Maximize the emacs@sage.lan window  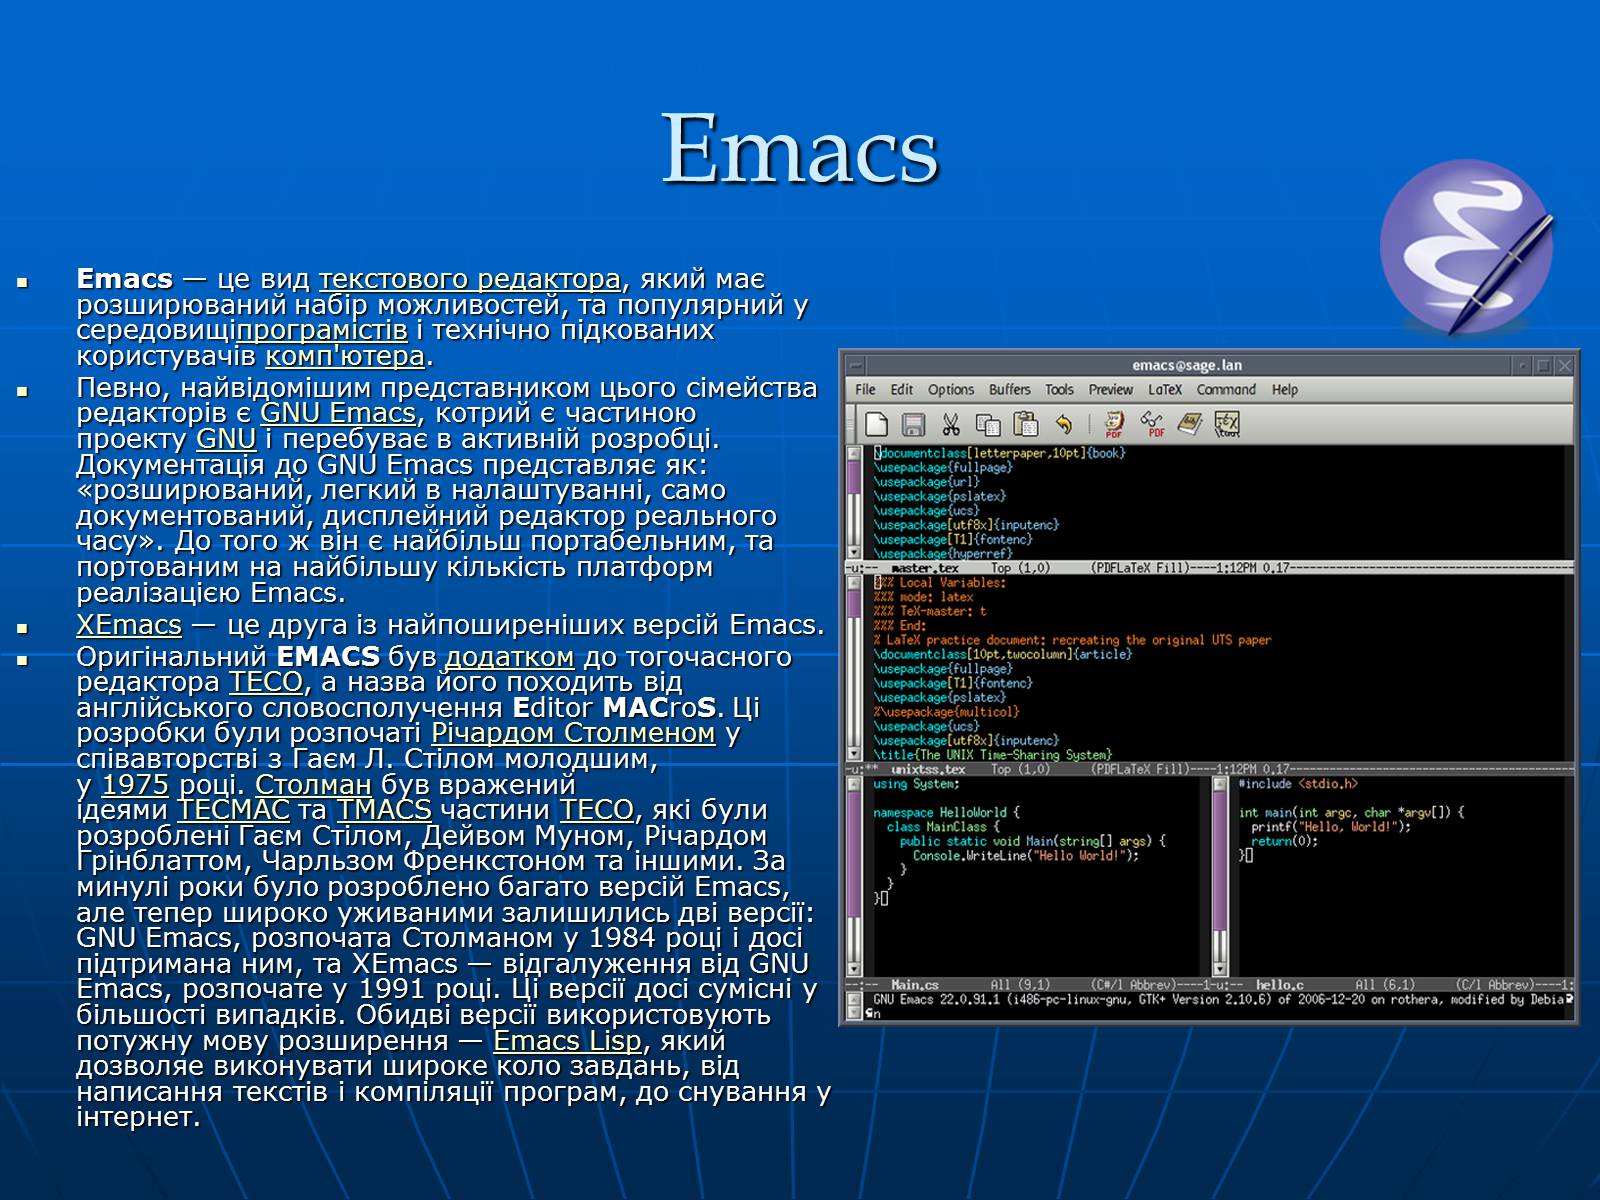pyautogui.click(x=1544, y=366)
